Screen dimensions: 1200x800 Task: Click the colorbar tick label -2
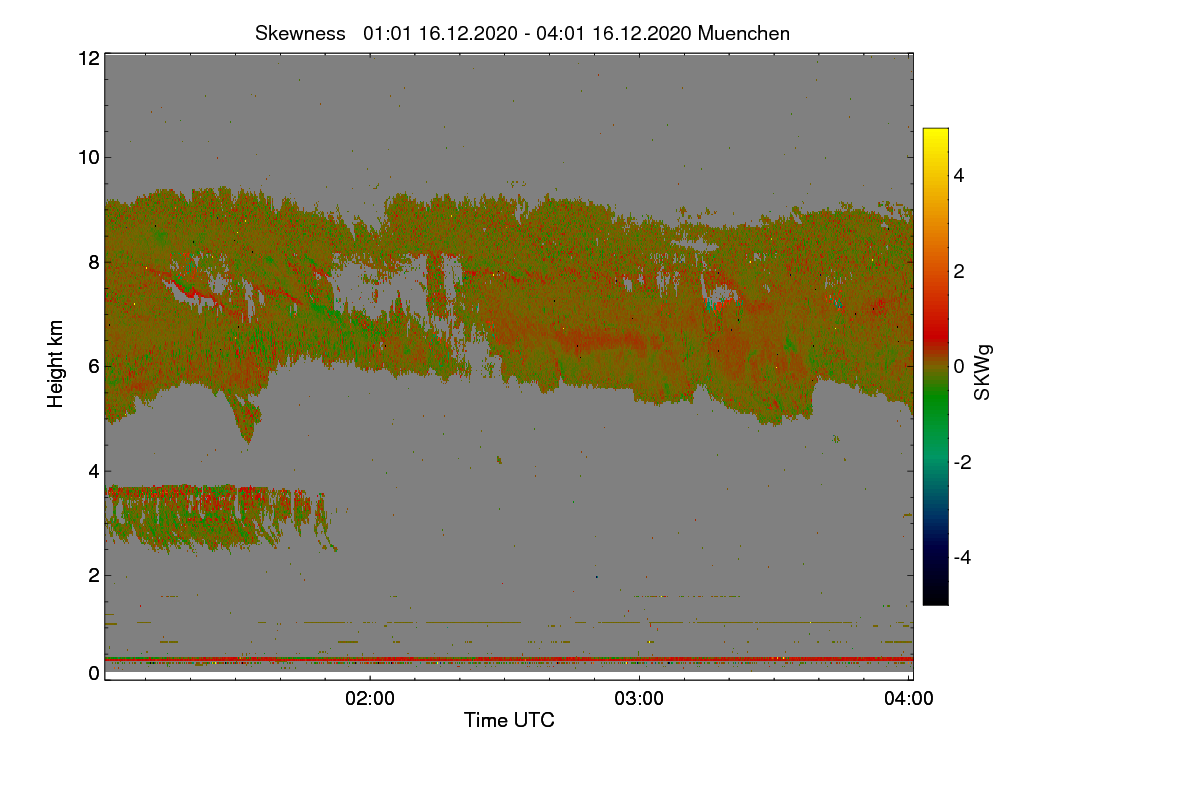[962, 462]
